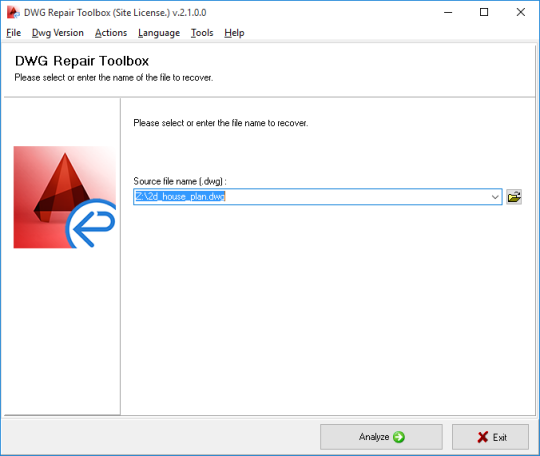540x456 pixels.
Task: Open the Help menu
Action: [x=234, y=33]
